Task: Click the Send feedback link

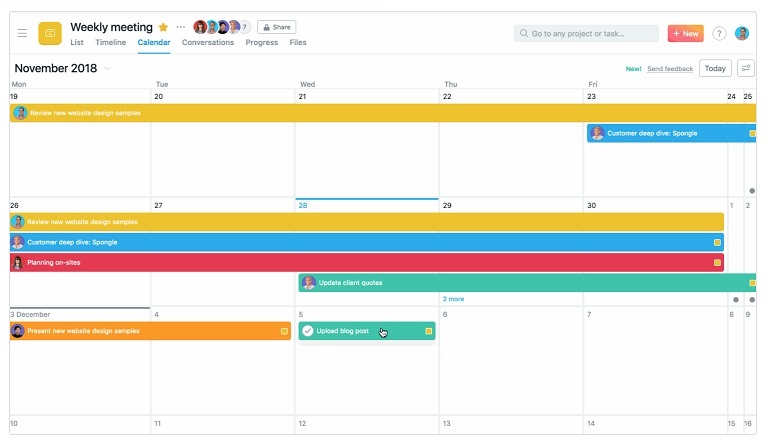Action: 670,69
